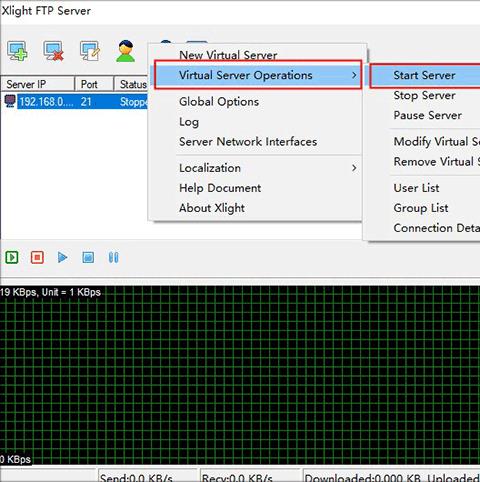Select Log menu entry
The height and width of the screenshot is (482, 480).
(189, 122)
